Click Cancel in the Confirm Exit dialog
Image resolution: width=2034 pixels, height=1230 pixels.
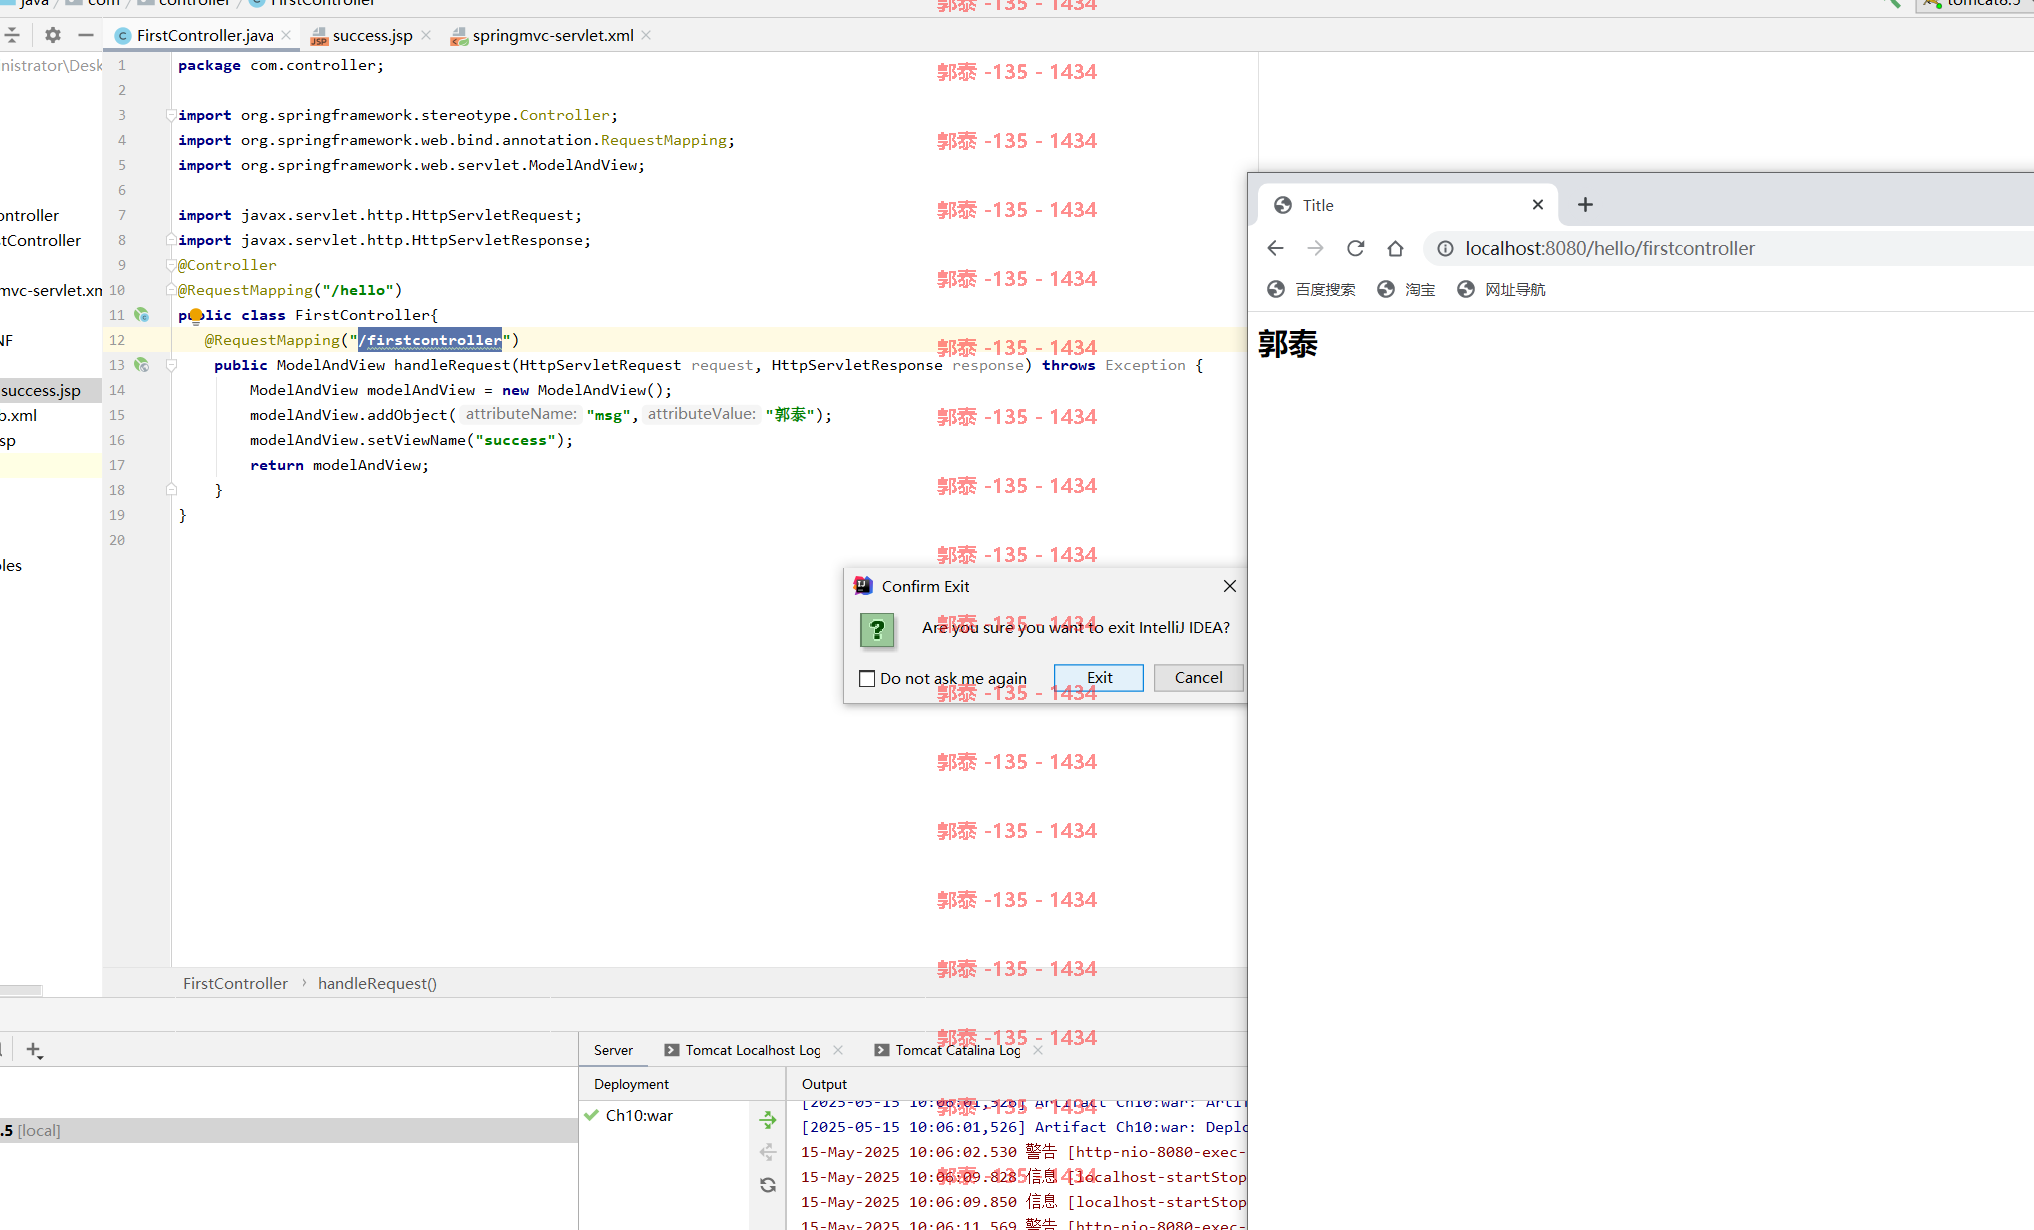click(1198, 678)
